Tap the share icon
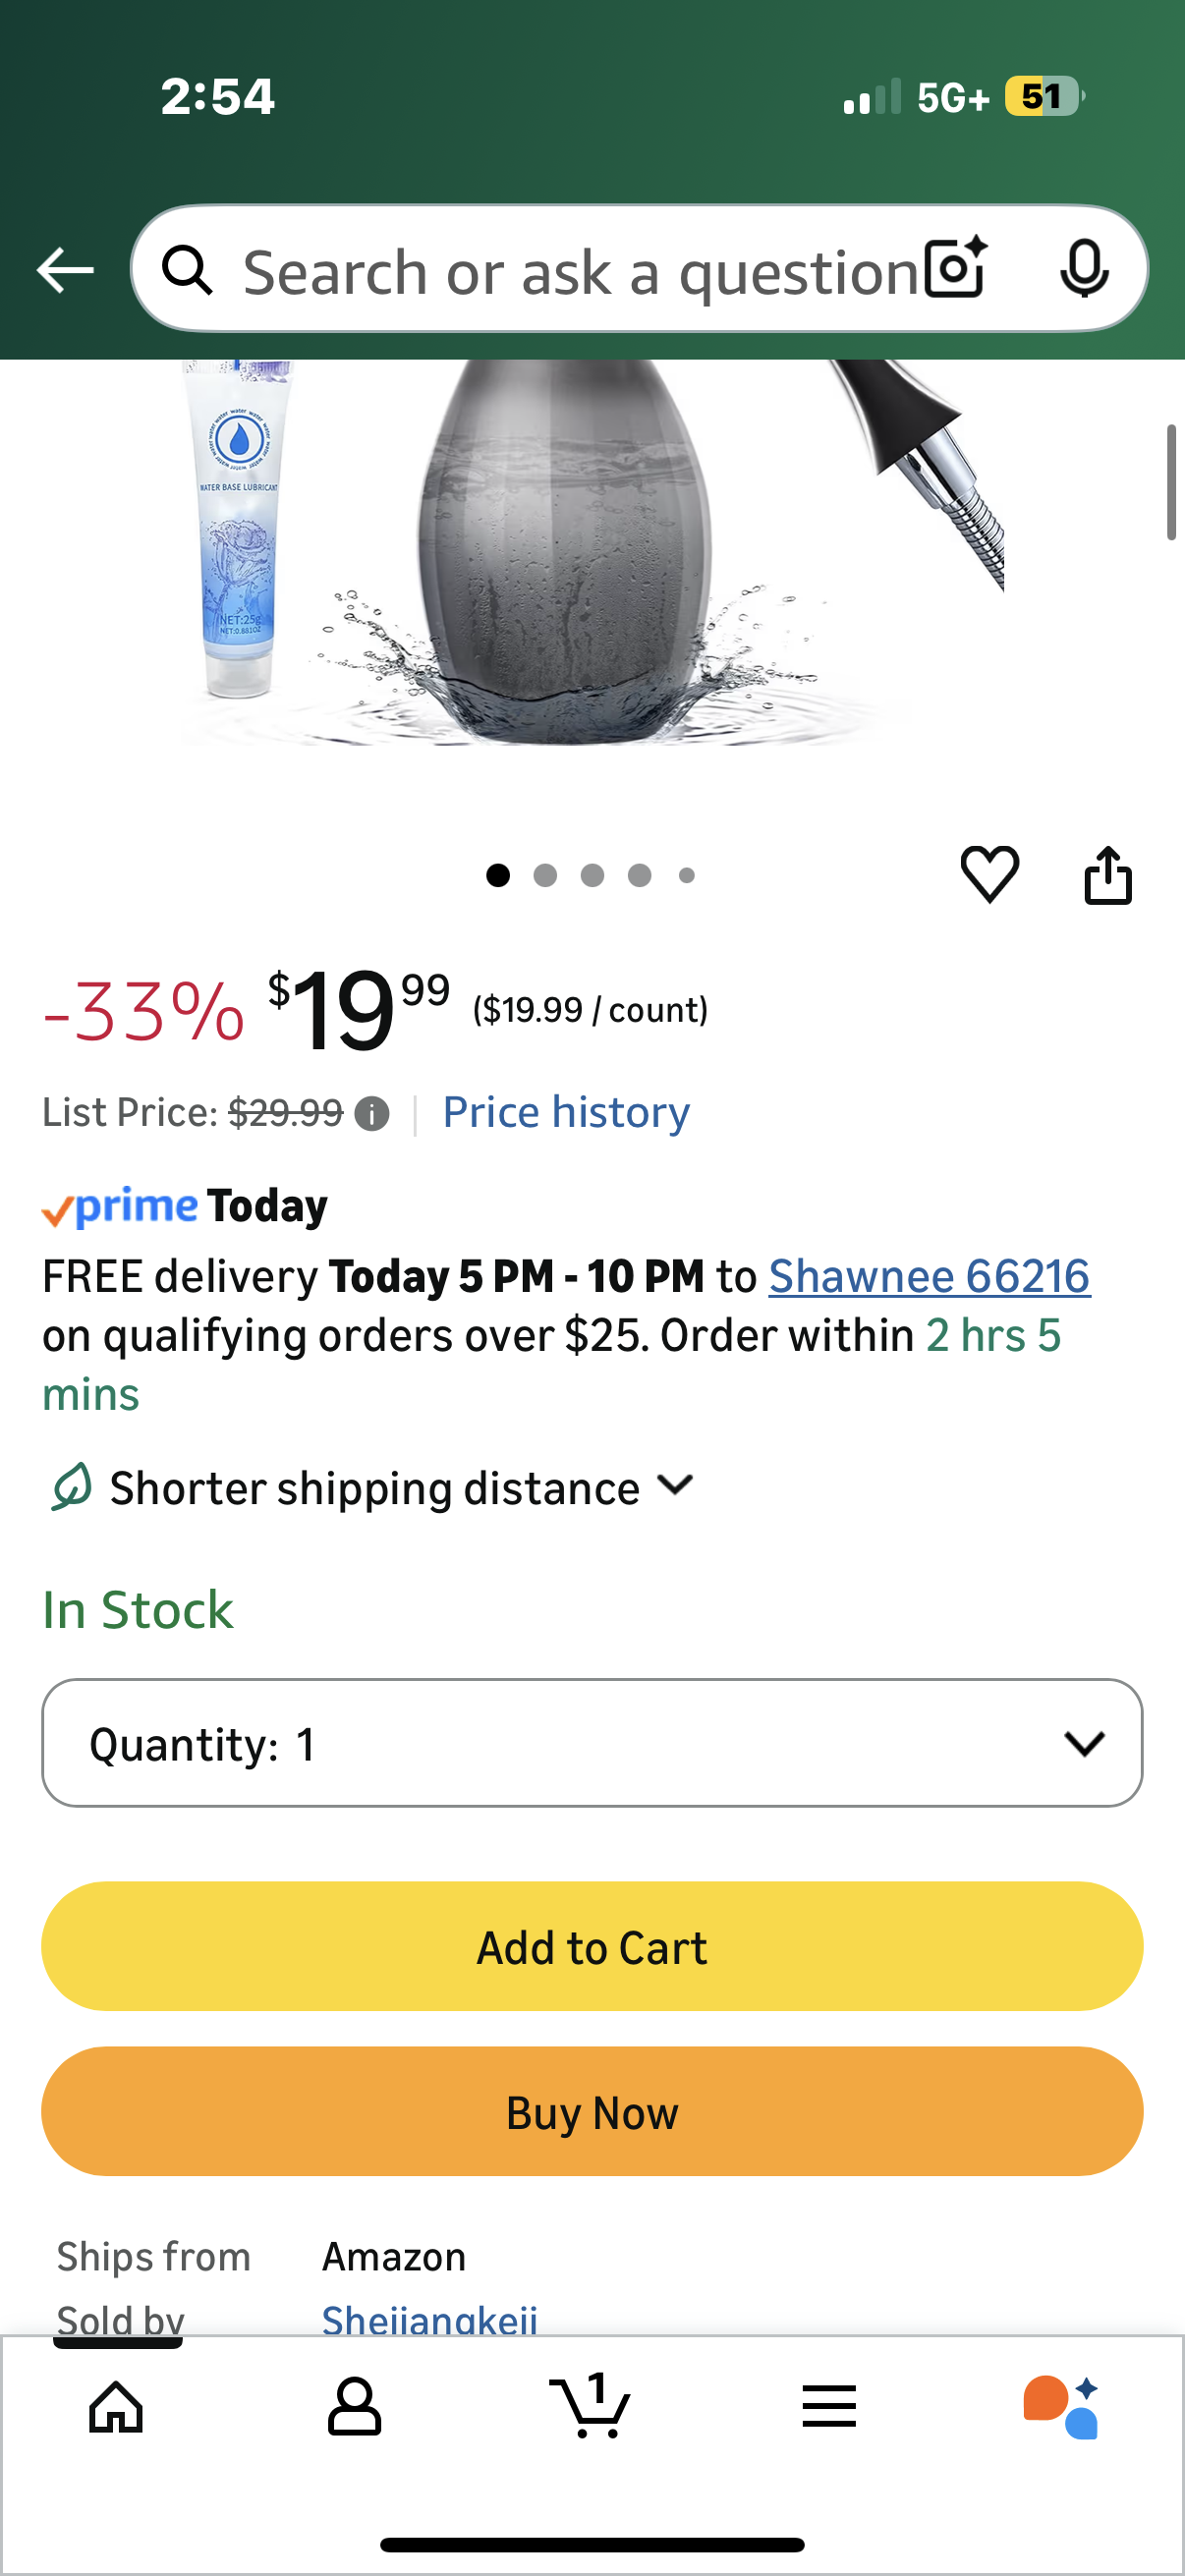The image size is (1185, 2576). coord(1108,876)
